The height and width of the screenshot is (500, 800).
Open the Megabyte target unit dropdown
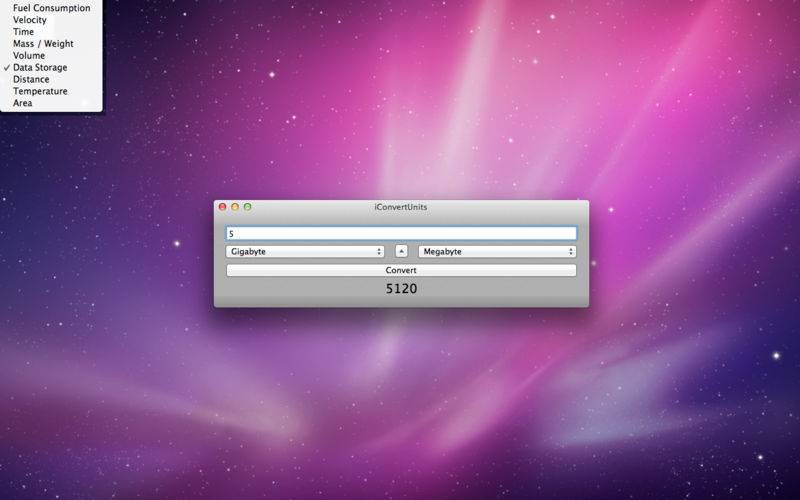point(497,252)
